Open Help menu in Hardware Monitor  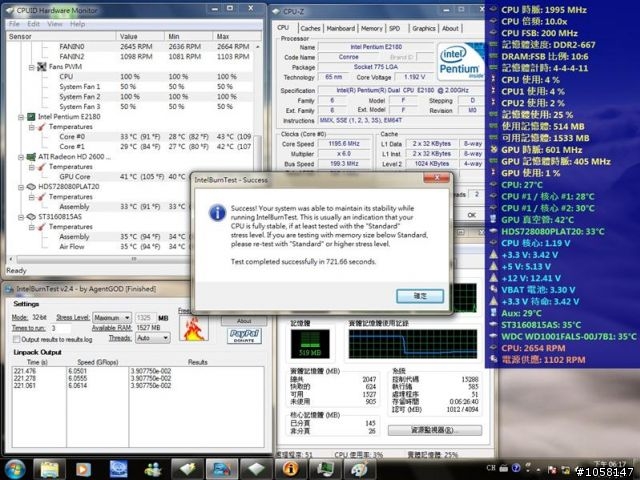pos(77,24)
